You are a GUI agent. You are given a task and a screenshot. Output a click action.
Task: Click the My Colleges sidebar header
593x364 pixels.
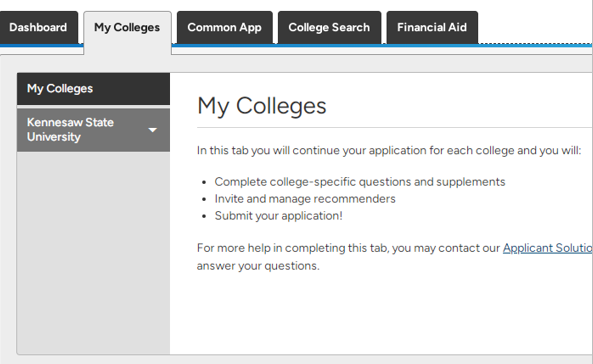click(93, 89)
